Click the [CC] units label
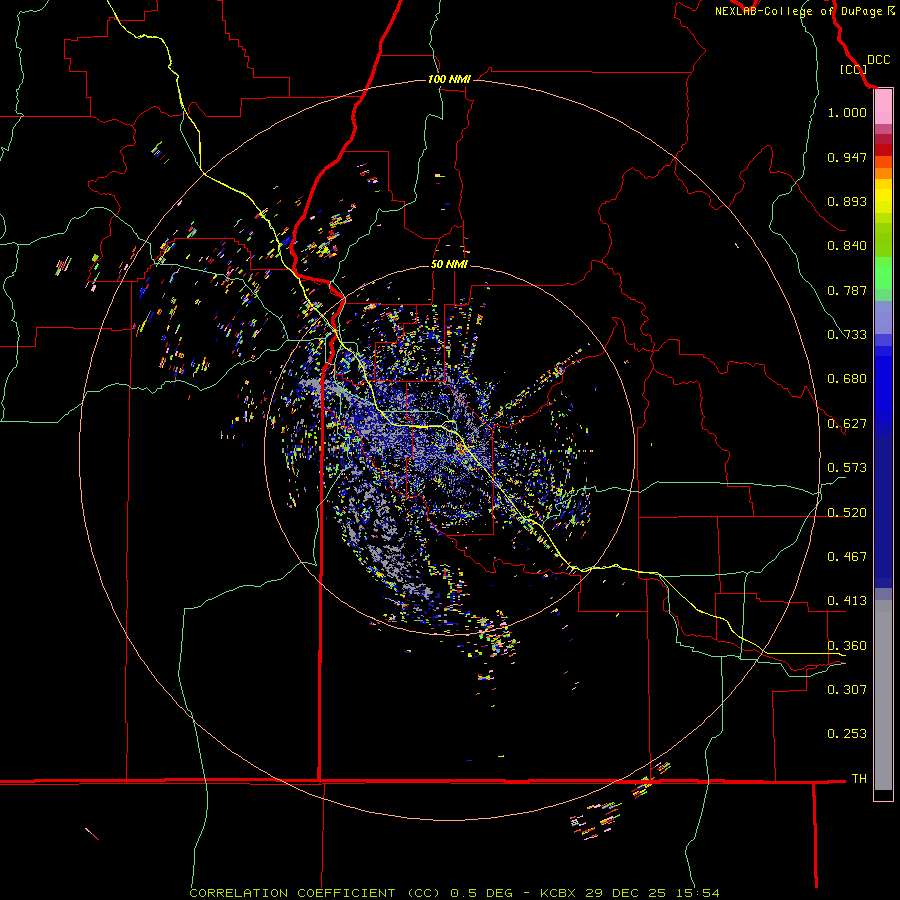The width and height of the screenshot is (900, 900). (x=853, y=69)
